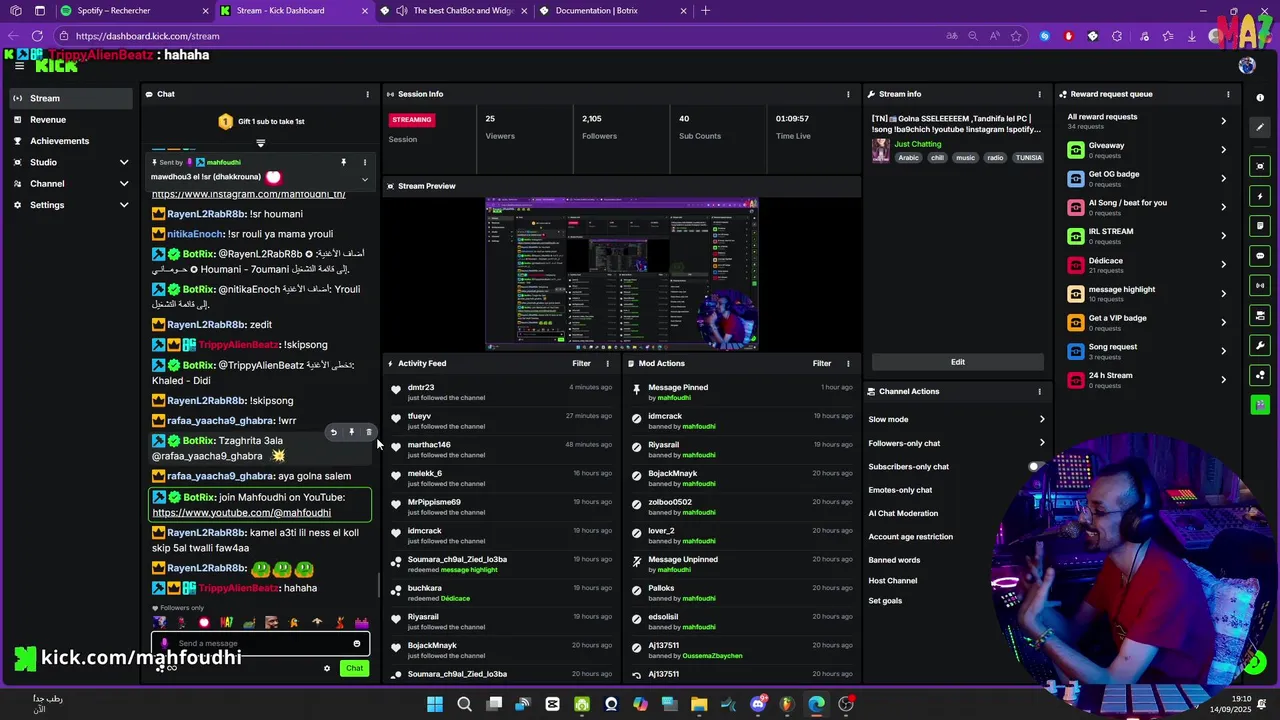Open All reward requests chevron

click(1223, 121)
